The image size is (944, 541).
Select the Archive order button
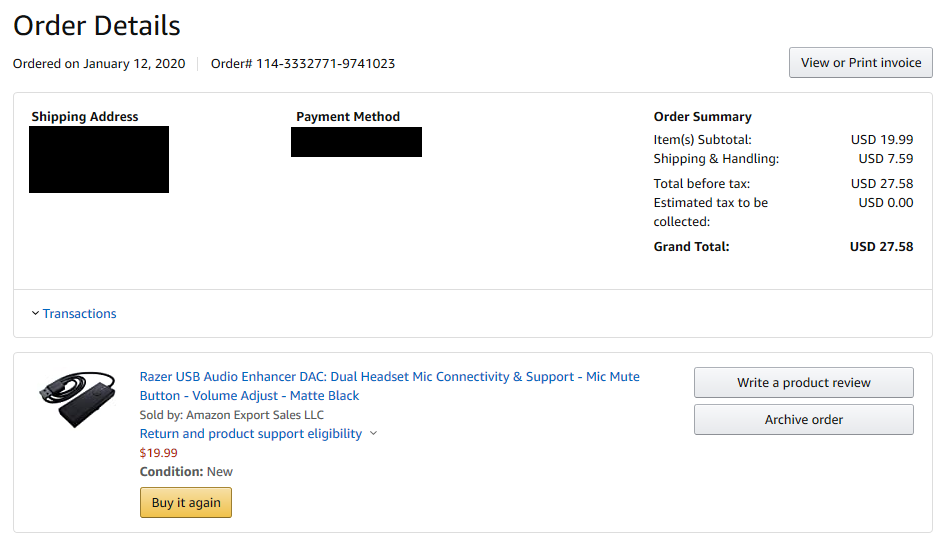[804, 419]
